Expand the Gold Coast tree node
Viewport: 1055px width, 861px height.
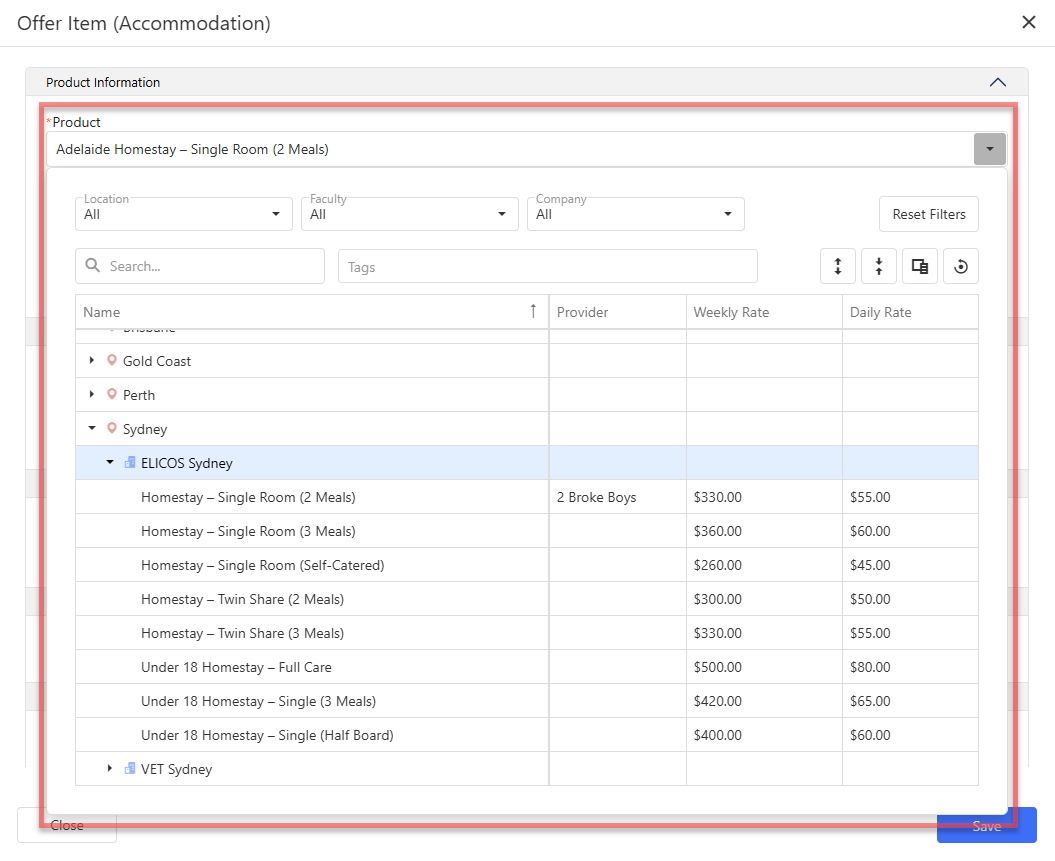[92, 361]
